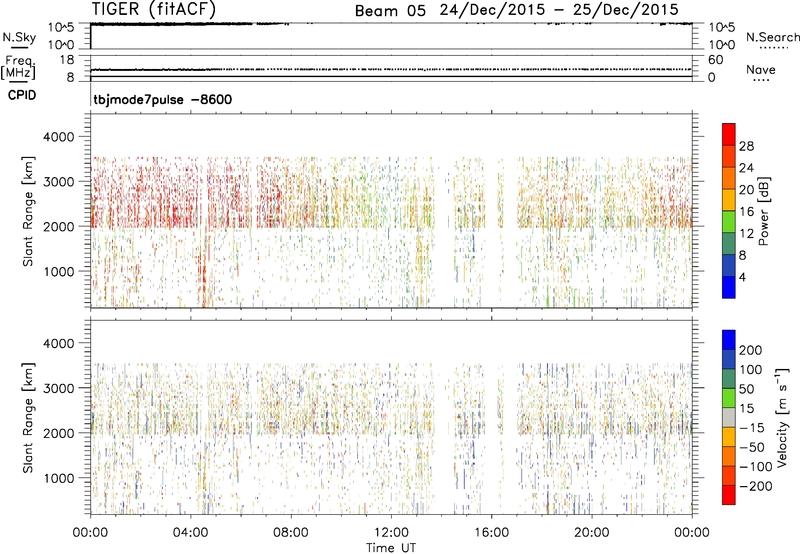
Task: Click the N.Sky legend label
Action: click(19, 37)
